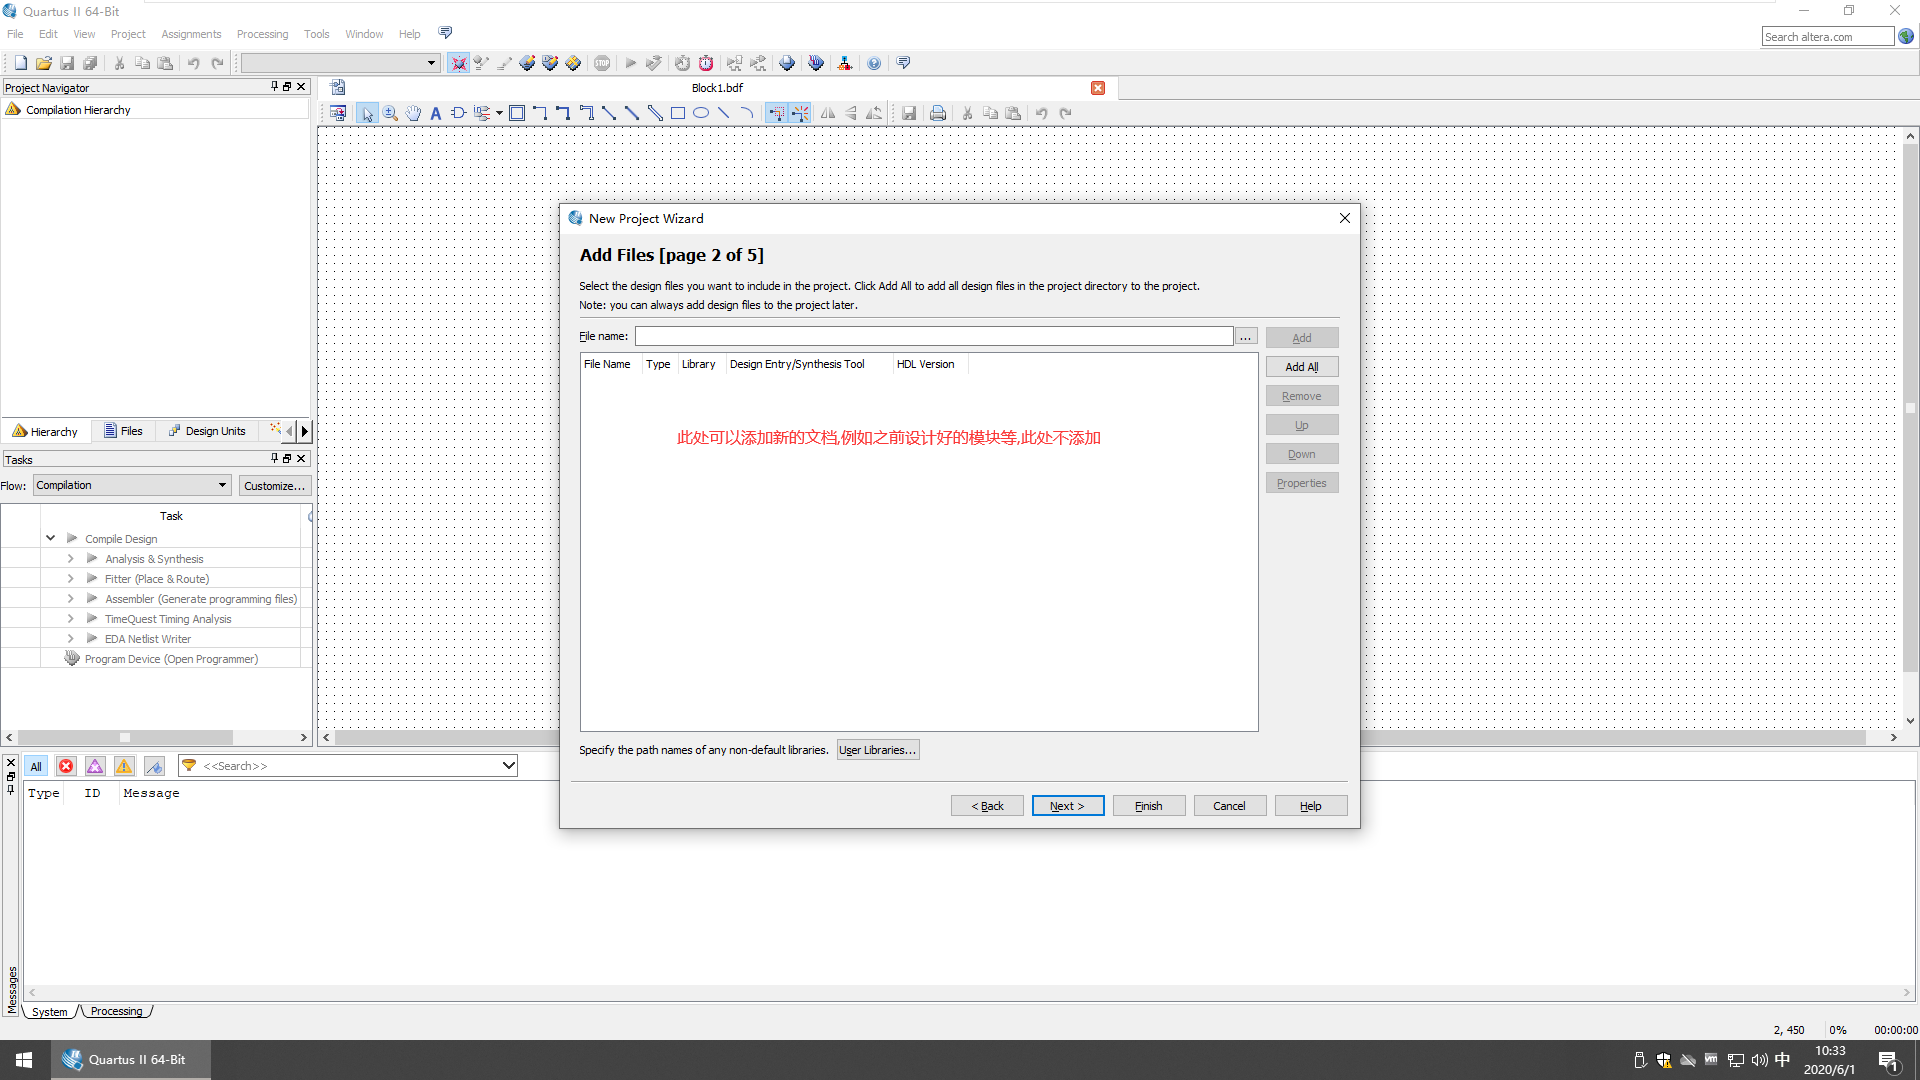Expand the Compile Design tree item
Image resolution: width=1920 pixels, height=1080 pixels.
click(49, 538)
